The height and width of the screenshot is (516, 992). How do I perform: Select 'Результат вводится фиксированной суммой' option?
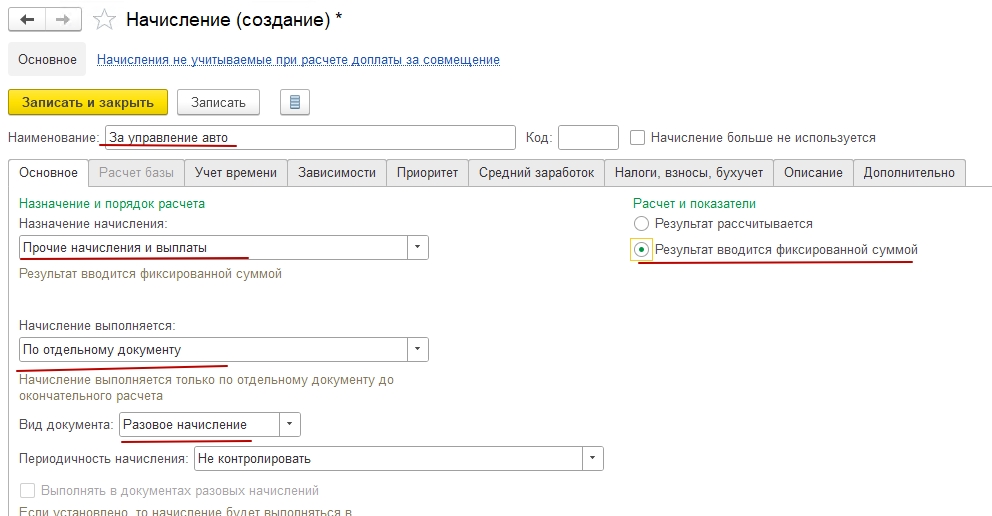tap(642, 249)
